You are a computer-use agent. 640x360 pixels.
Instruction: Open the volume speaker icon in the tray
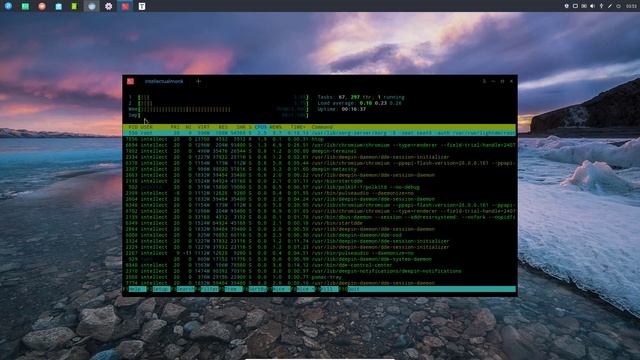pos(592,6)
